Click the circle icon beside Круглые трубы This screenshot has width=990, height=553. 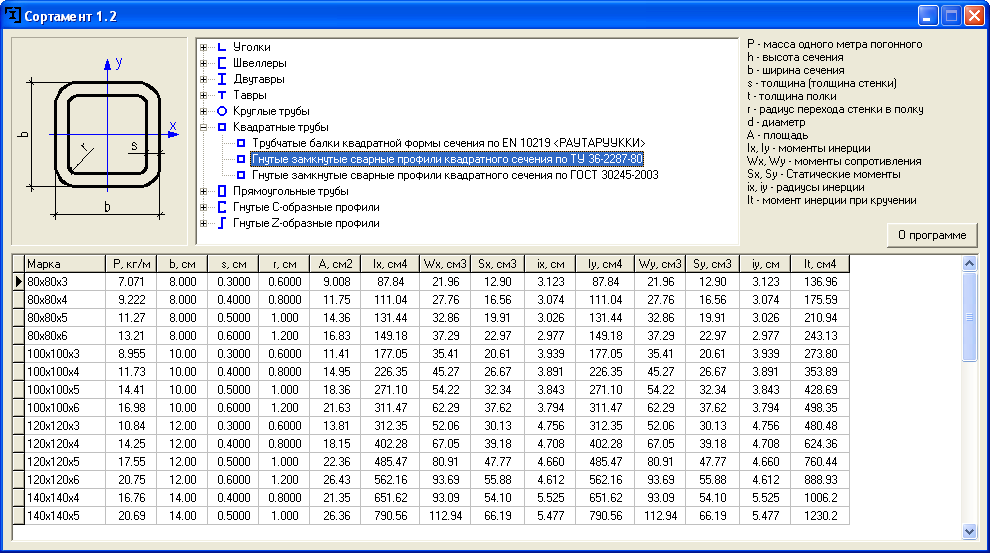222,111
